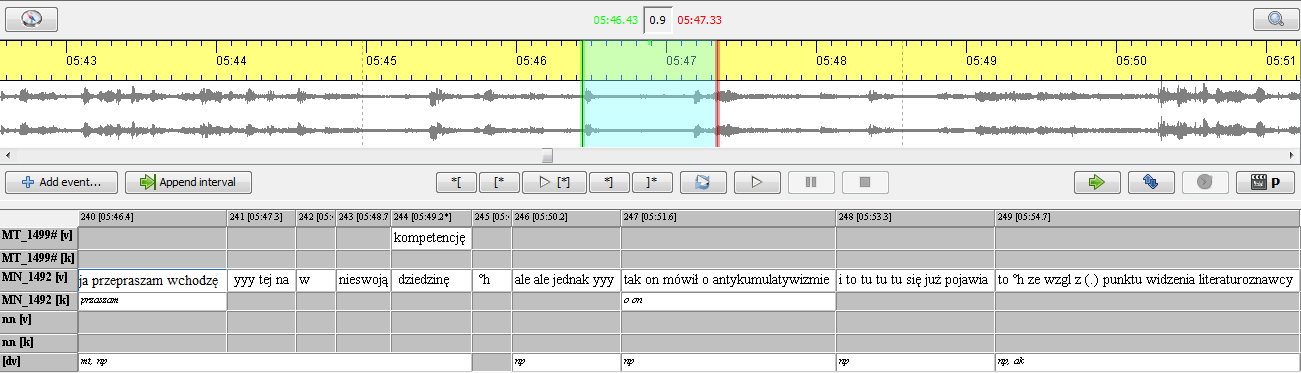Click the Append interval button
Screen dimensions: 1301x373
[188, 182]
